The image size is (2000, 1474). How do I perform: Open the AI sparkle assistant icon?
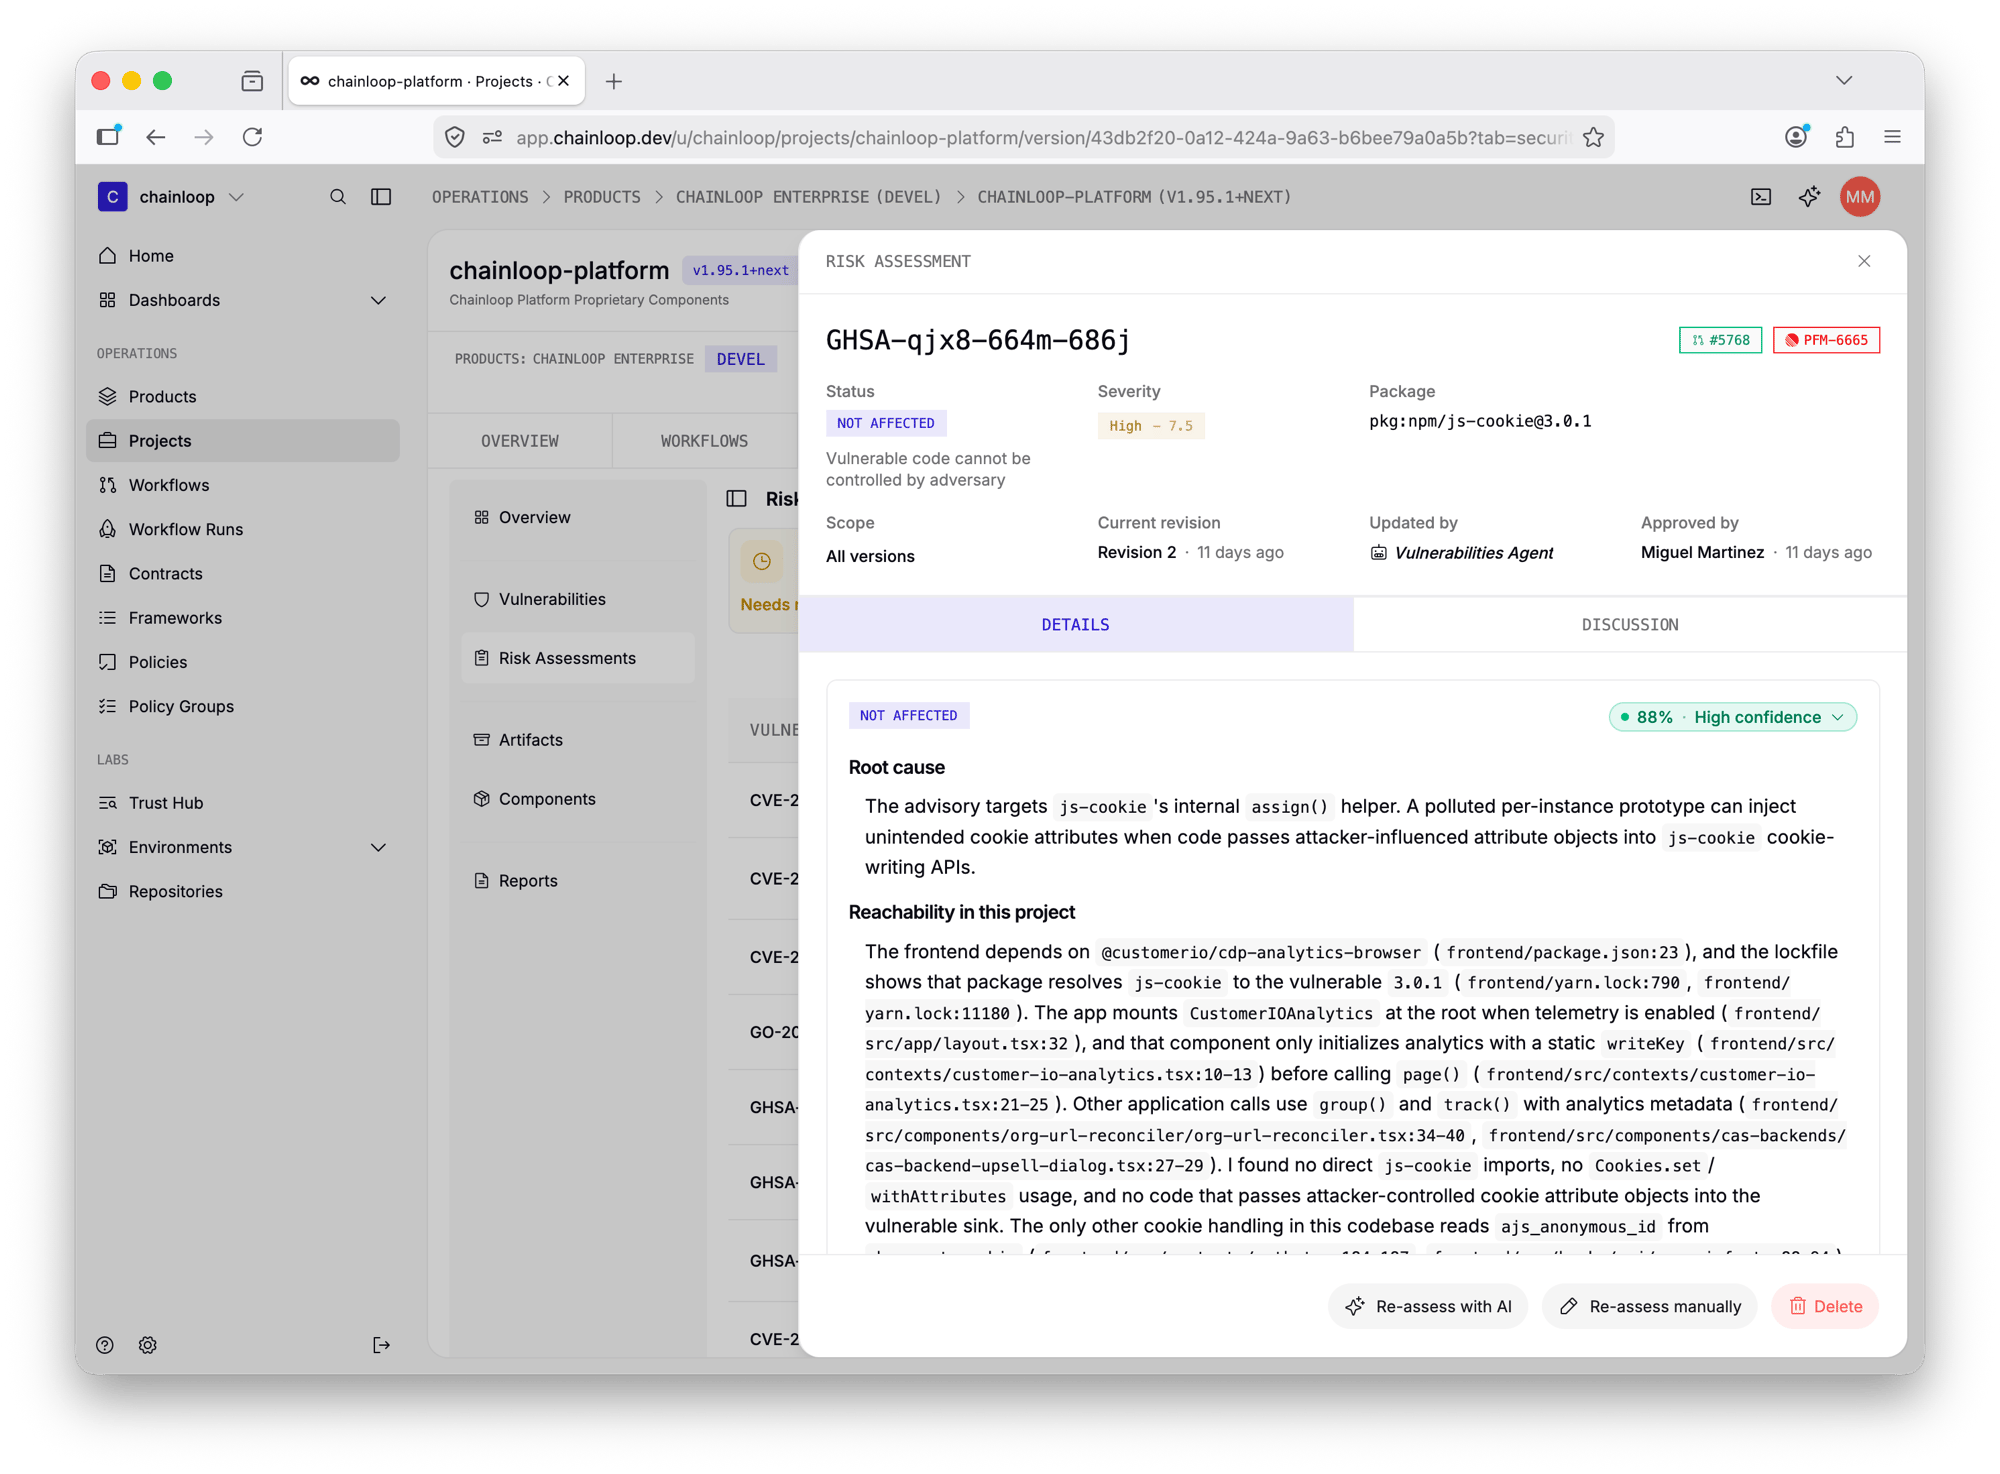pyautogui.click(x=1809, y=197)
